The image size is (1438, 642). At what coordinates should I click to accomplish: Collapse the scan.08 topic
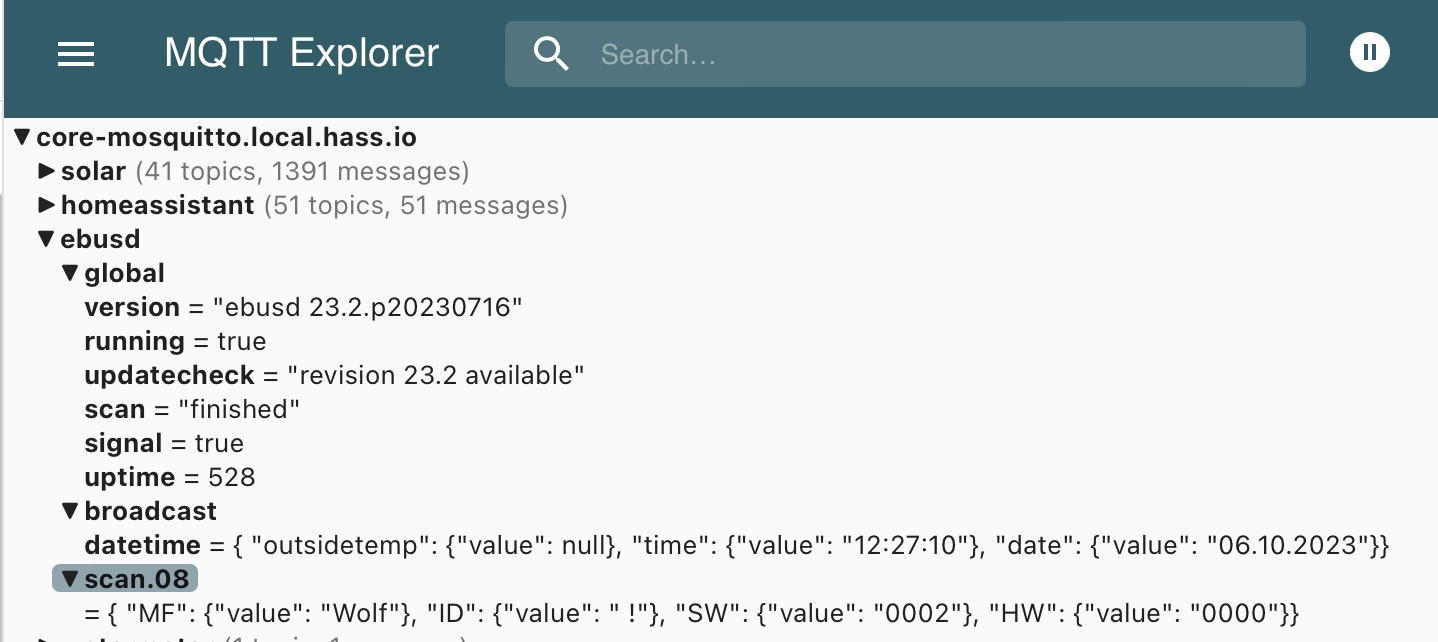point(70,579)
